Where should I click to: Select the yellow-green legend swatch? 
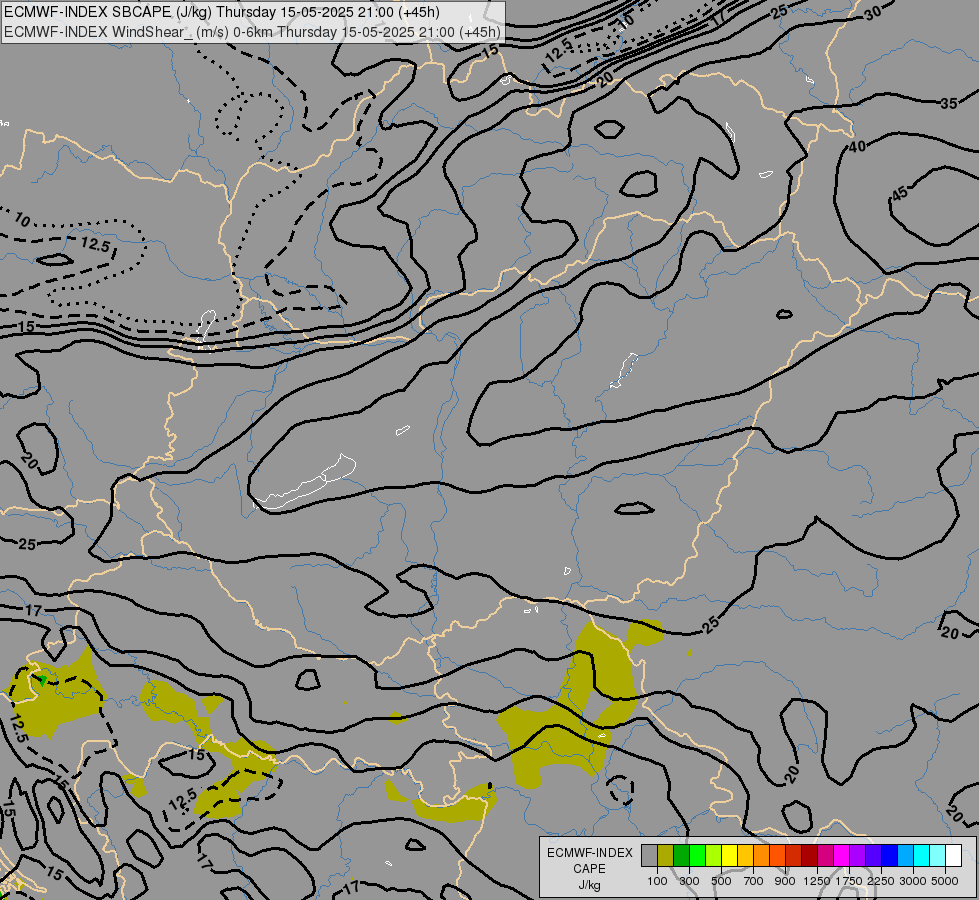pyautogui.click(x=714, y=856)
